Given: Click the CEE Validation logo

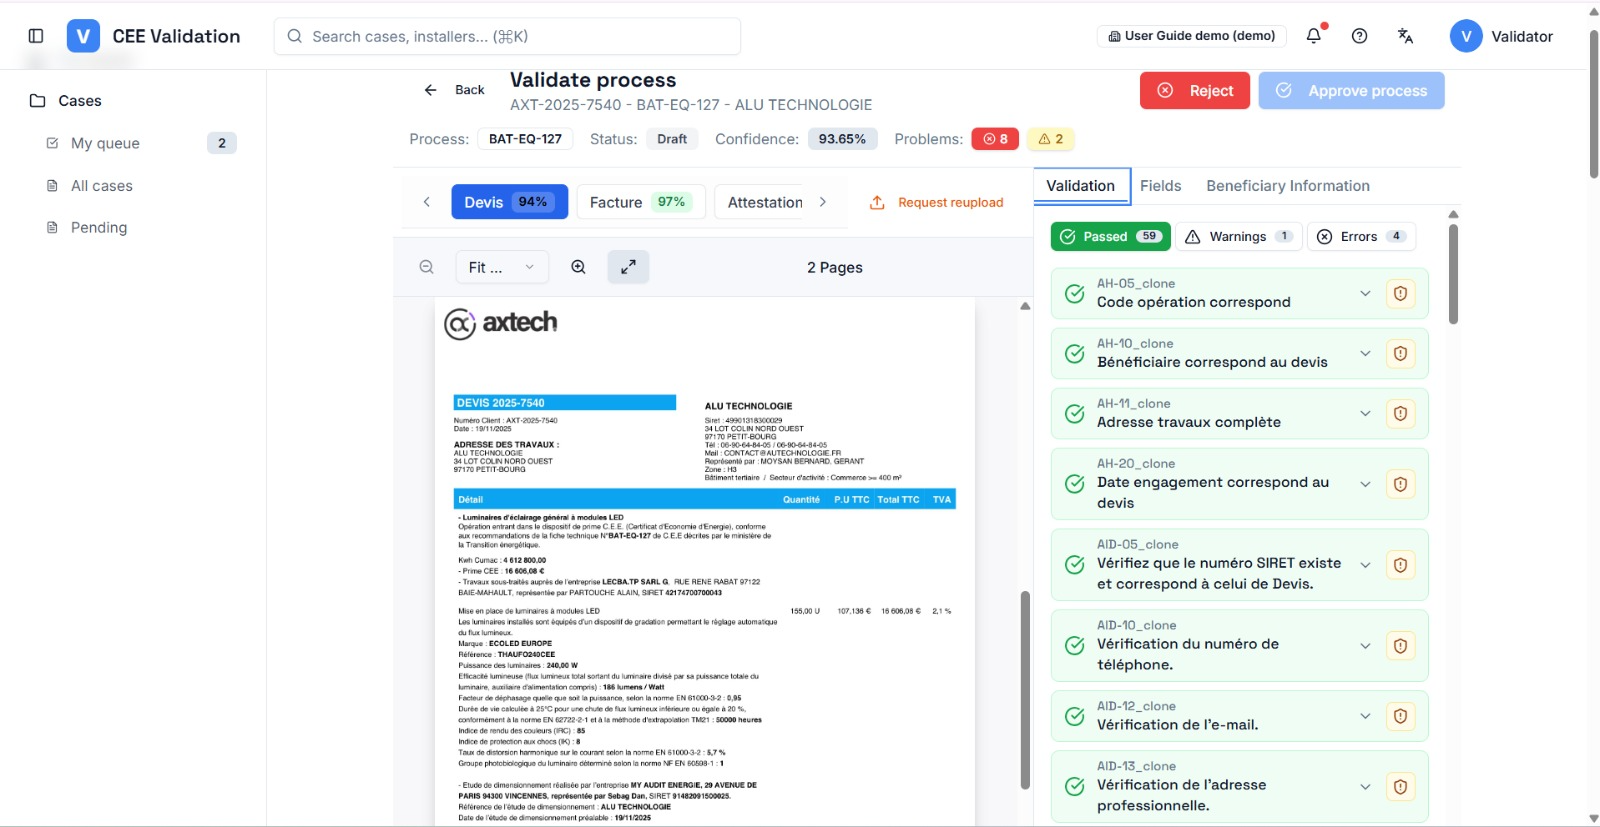Looking at the screenshot, I should pyautogui.click(x=83, y=36).
